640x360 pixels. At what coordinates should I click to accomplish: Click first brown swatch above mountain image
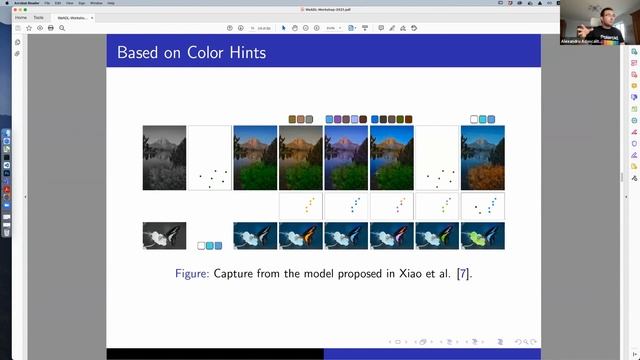(x=292, y=119)
